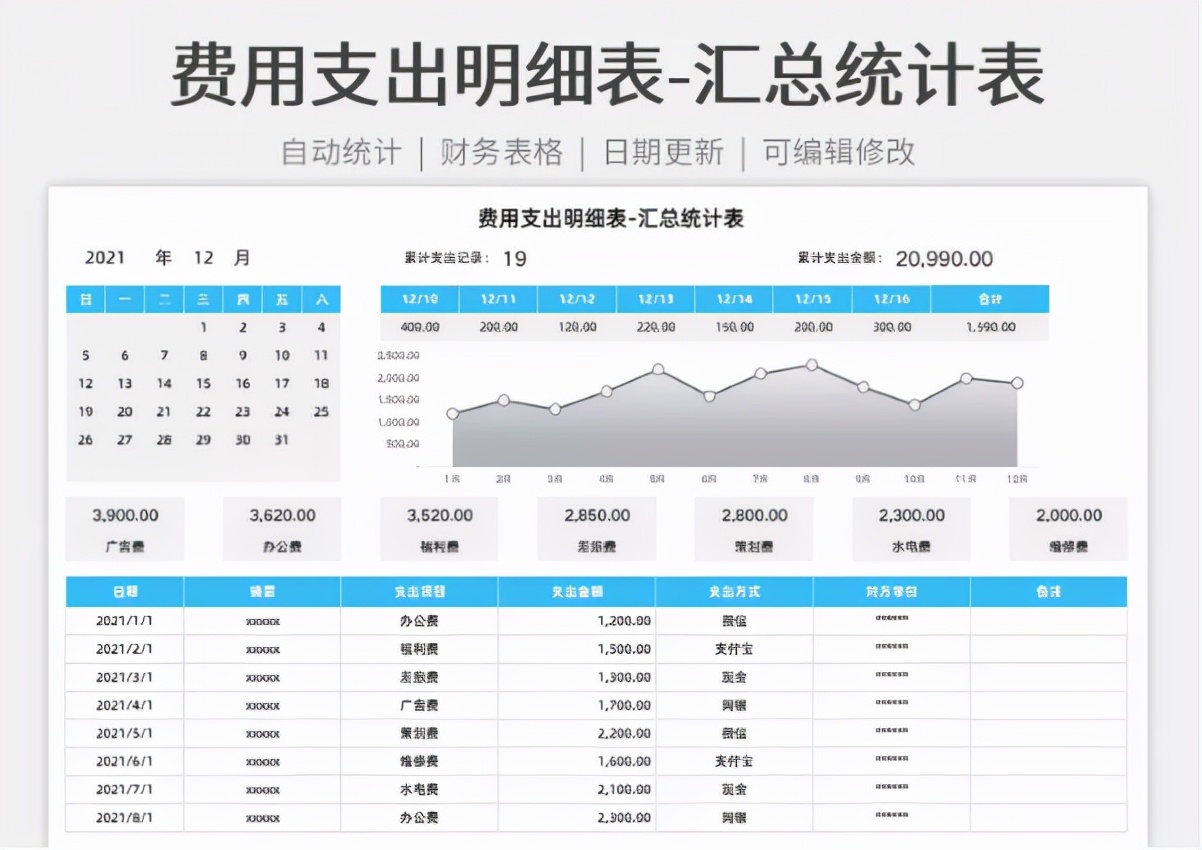Select the date cell 2021/4/1
This screenshot has width=1202, height=850.
pos(125,705)
